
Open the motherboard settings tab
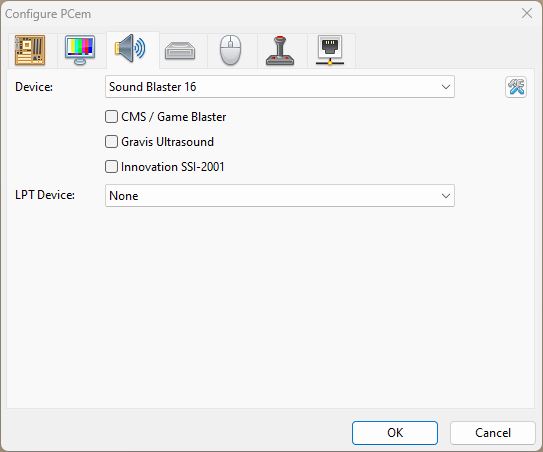[30, 50]
